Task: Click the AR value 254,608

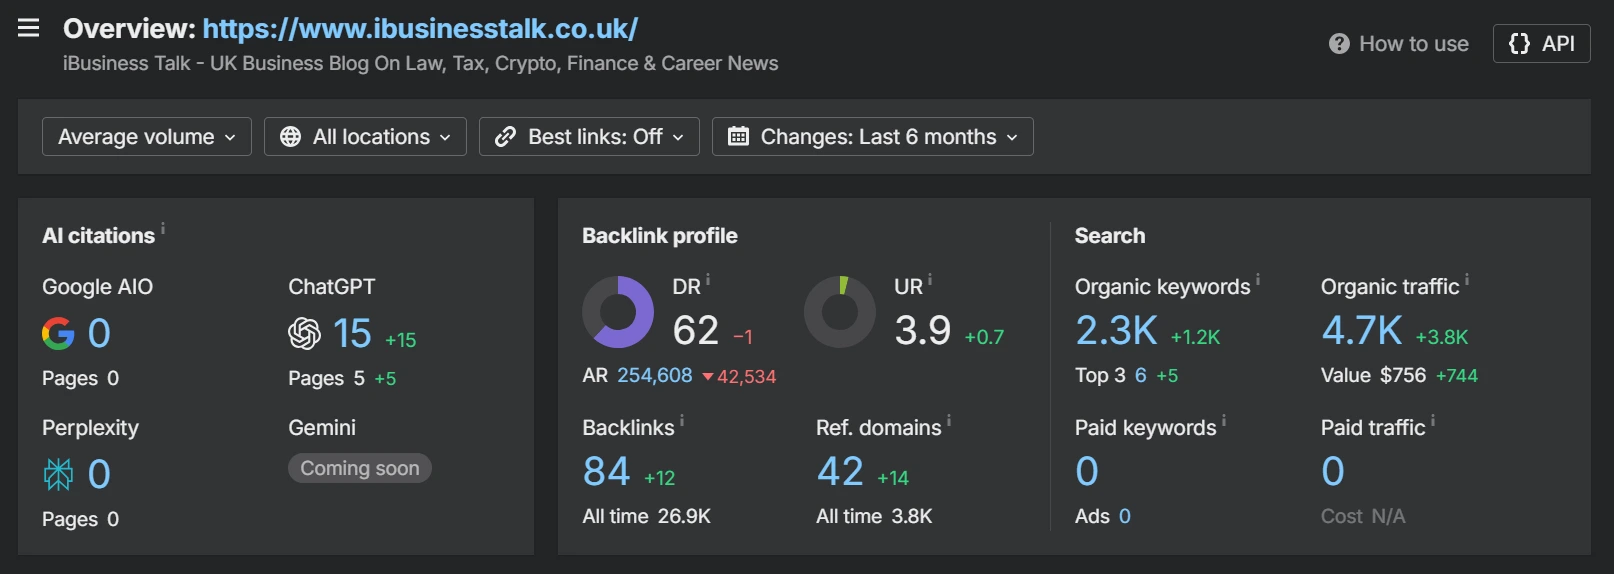Action: click(655, 375)
